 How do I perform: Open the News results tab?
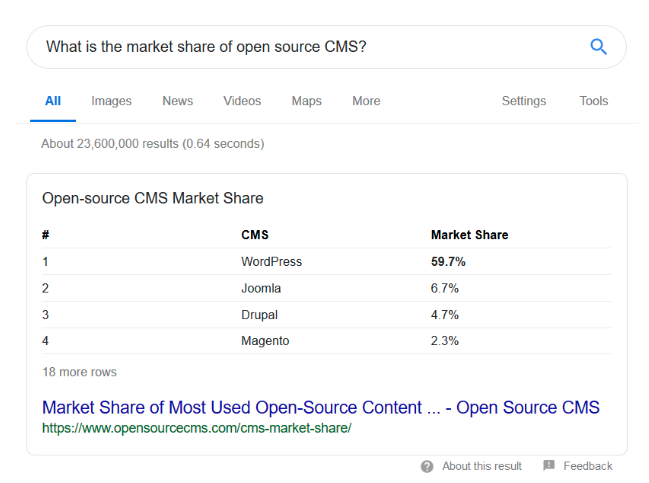pyautogui.click(x=177, y=101)
